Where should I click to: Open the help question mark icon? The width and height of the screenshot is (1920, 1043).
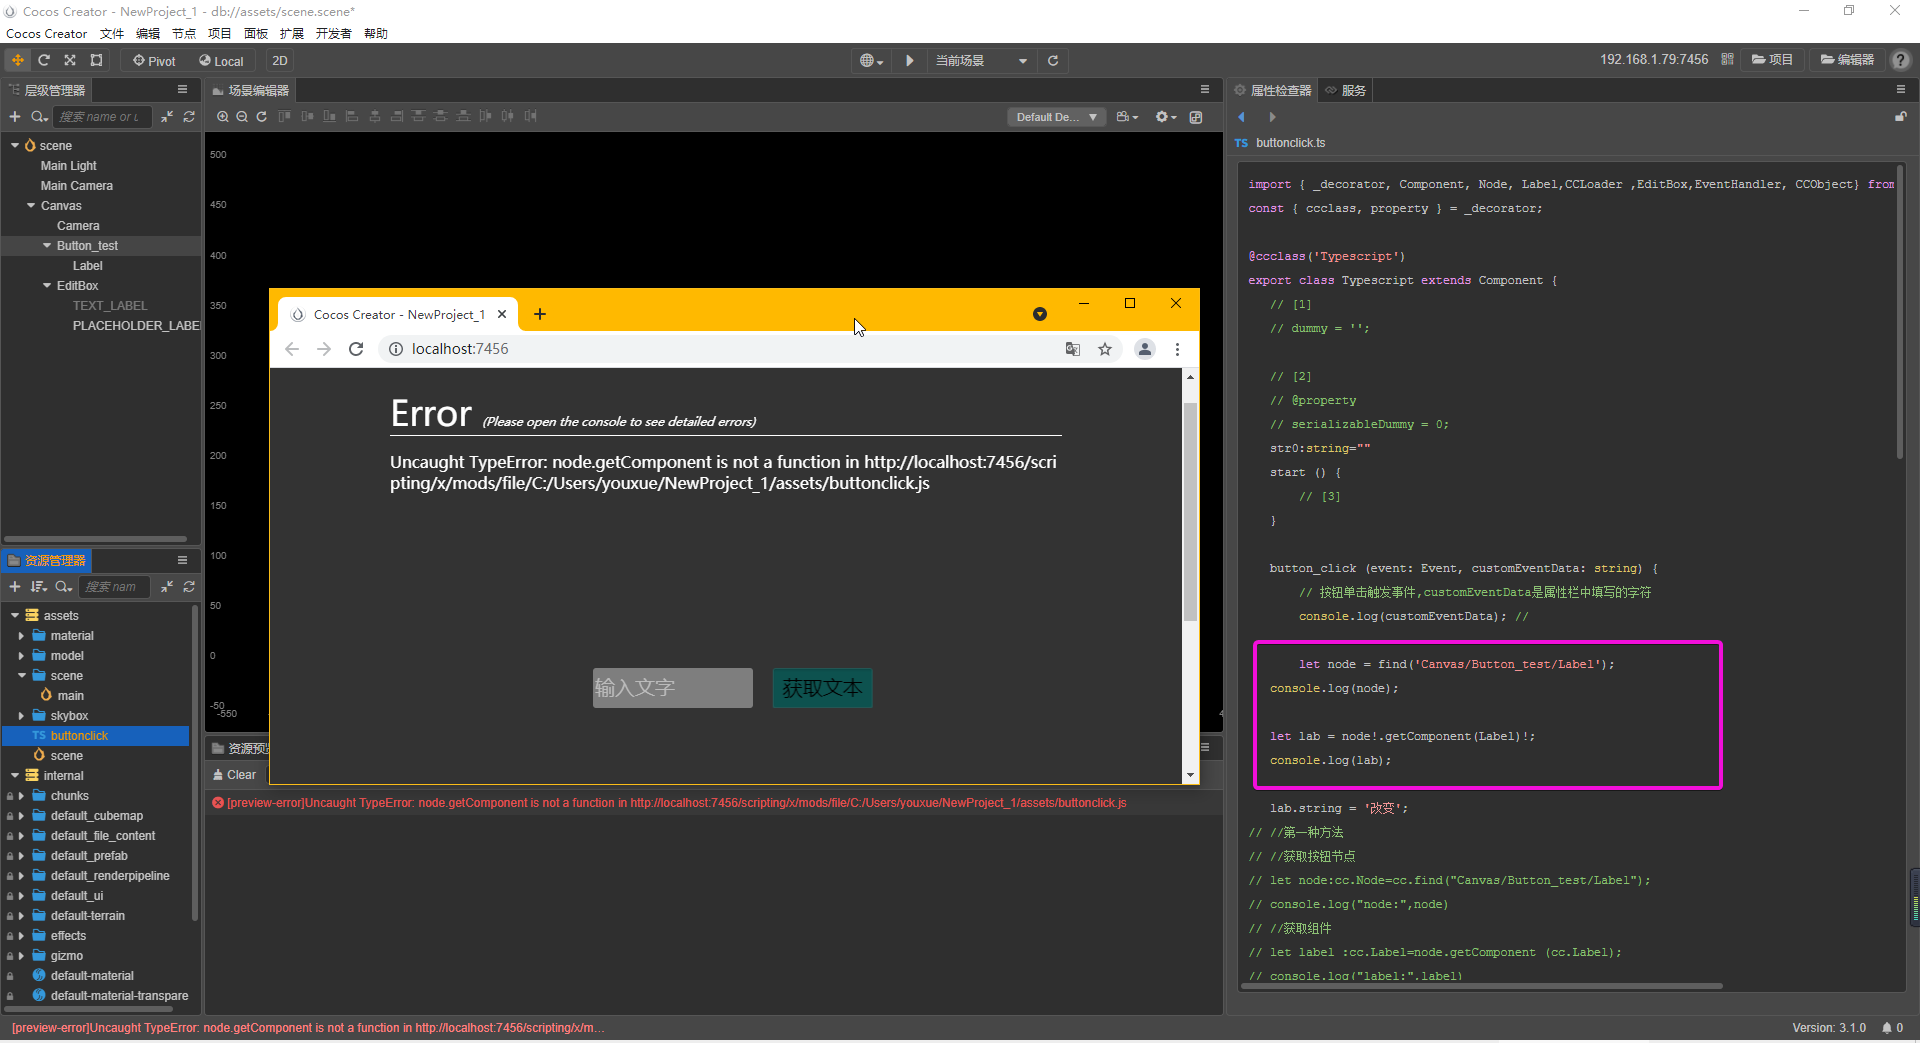coord(1901,60)
